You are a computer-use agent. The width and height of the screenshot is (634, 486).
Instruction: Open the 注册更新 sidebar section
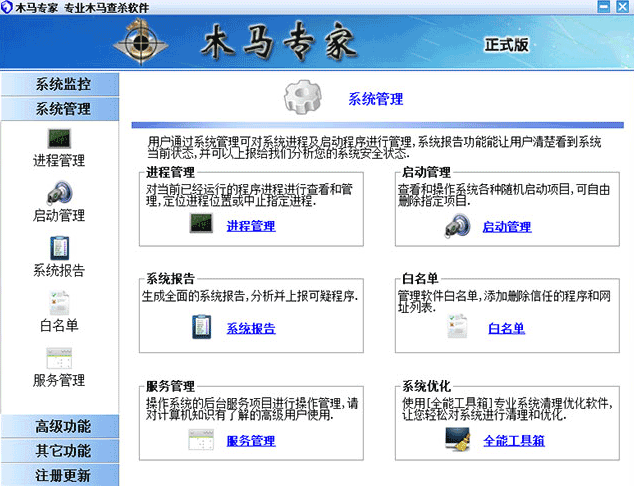[x=60, y=475]
